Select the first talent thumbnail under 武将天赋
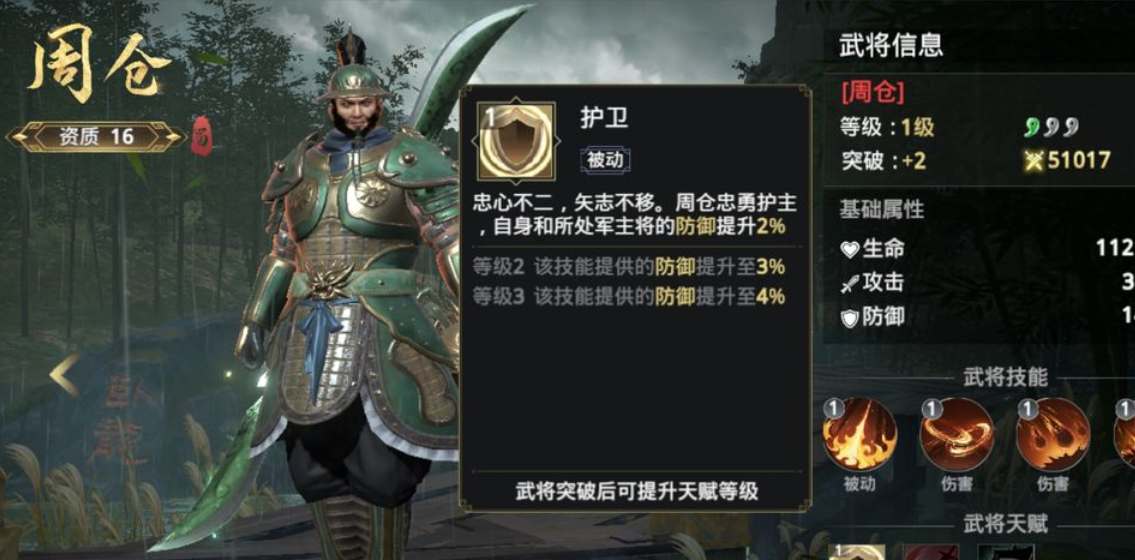 coord(857,552)
